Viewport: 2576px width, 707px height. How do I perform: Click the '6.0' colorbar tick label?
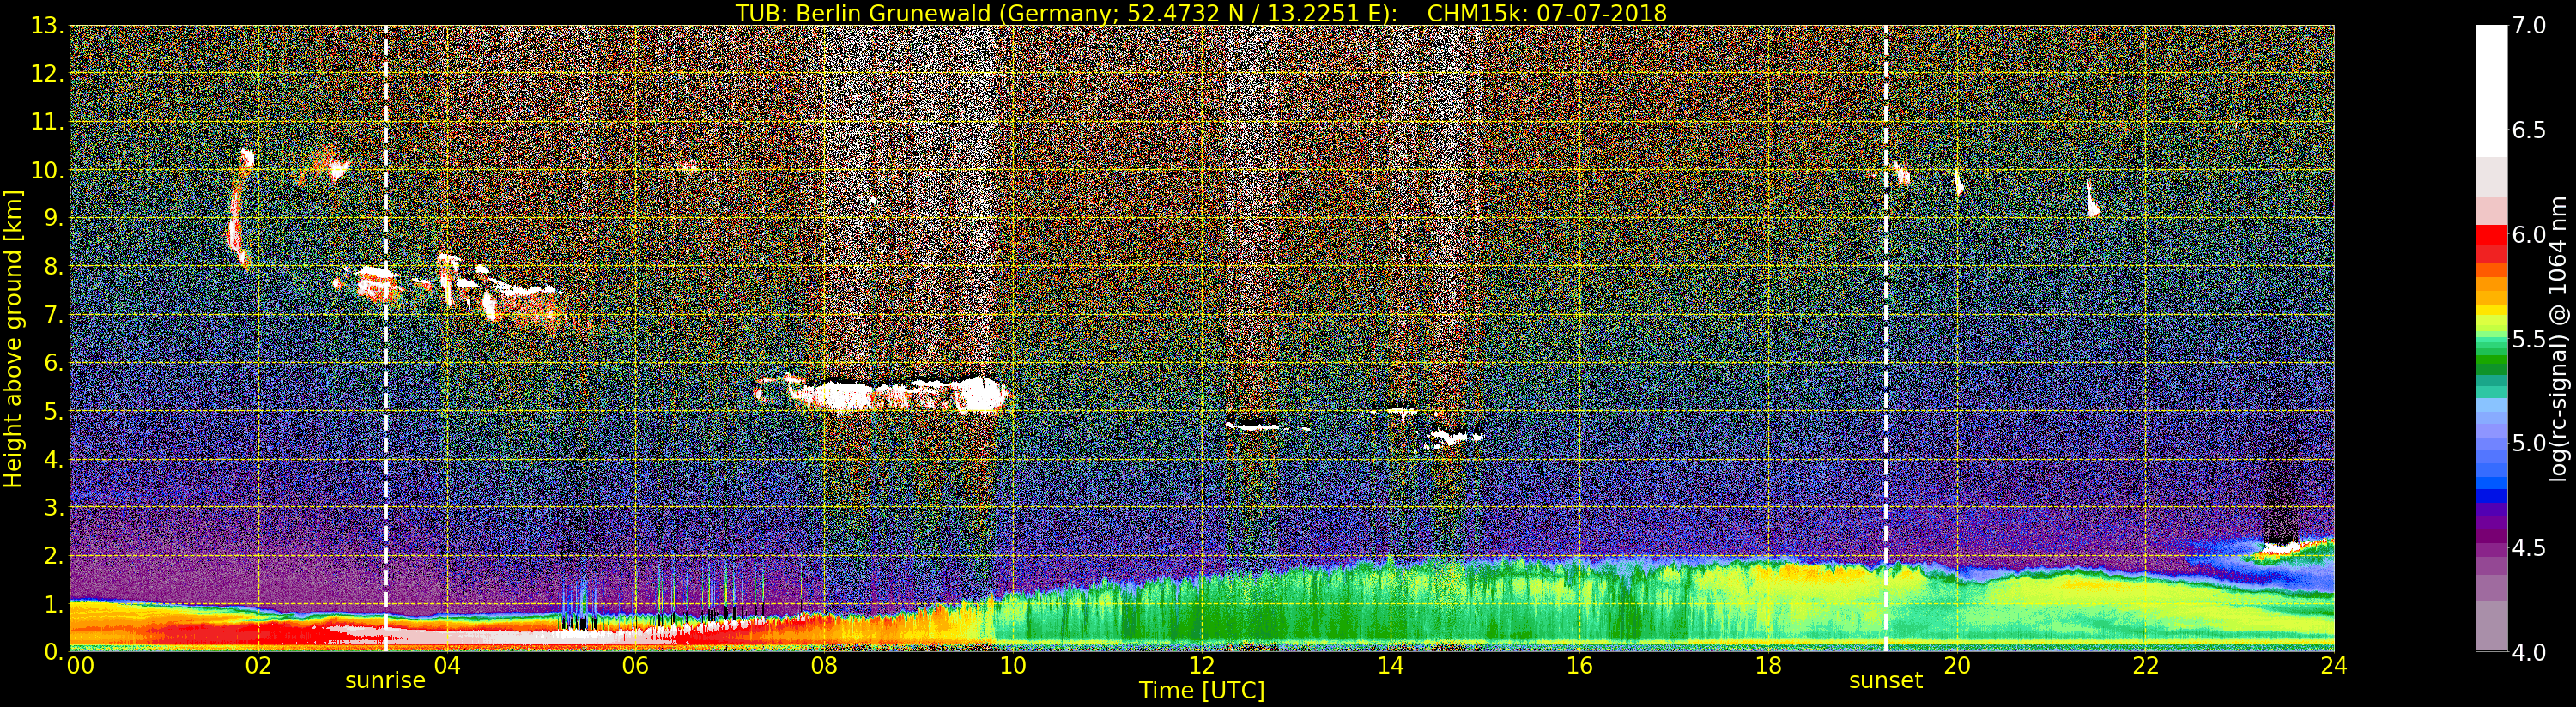pos(2529,234)
